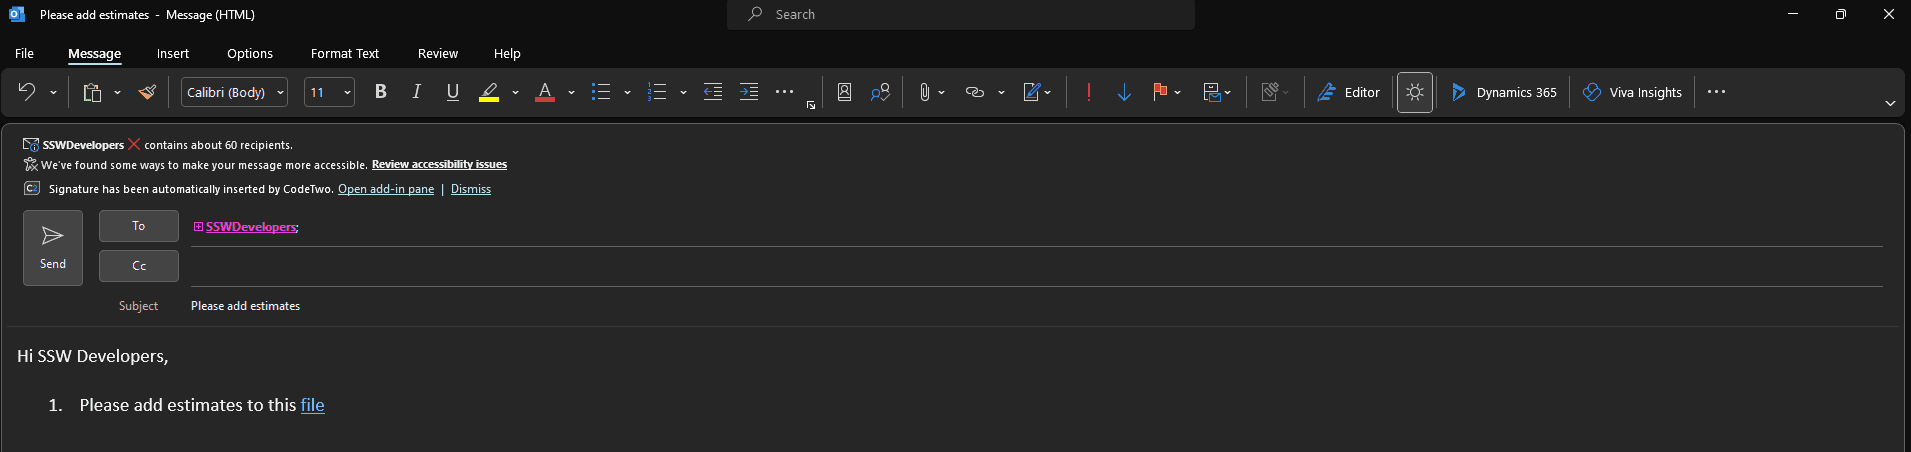Click the Check Names icon
This screenshot has height=452, width=1911.
coord(880,92)
